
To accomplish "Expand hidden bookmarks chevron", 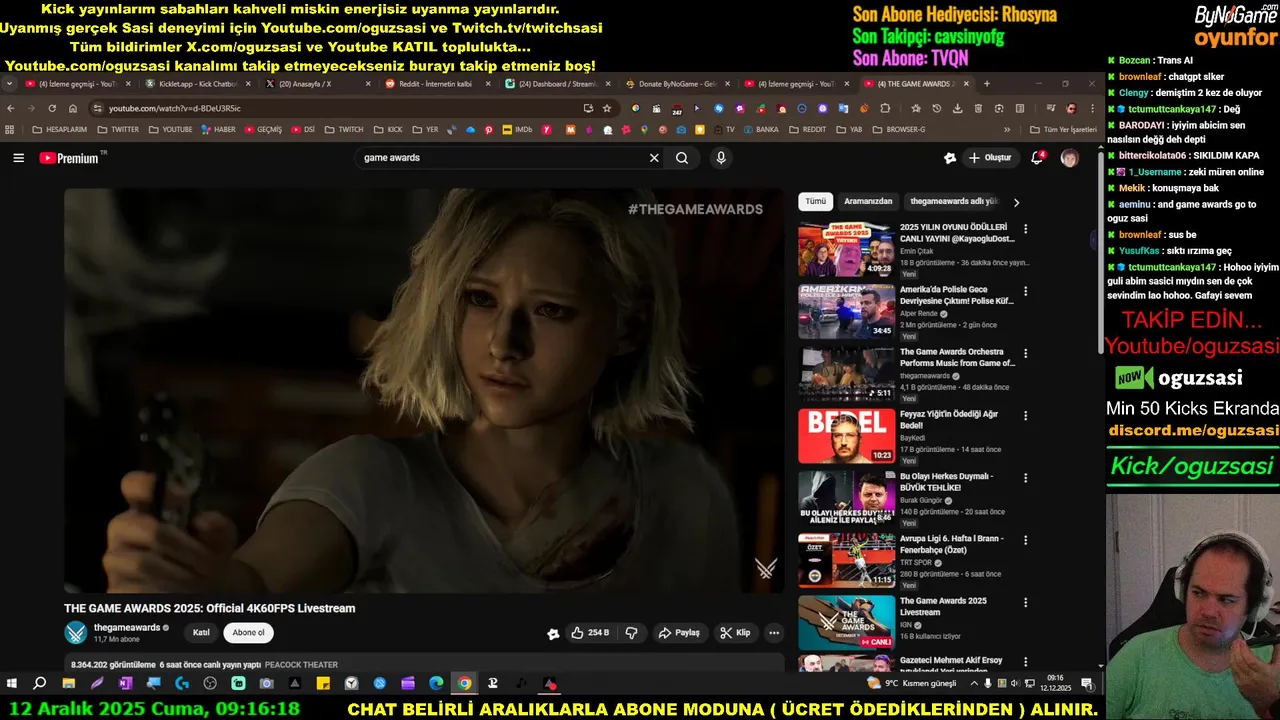I will tap(1007, 129).
